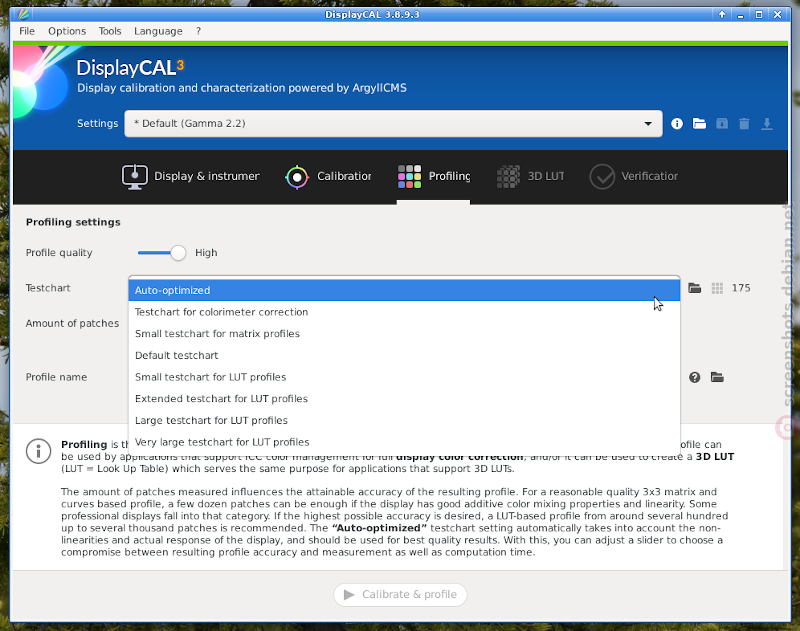Choose Very large testchart for LUT profiles
The width and height of the screenshot is (800, 631).
[x=404, y=442]
